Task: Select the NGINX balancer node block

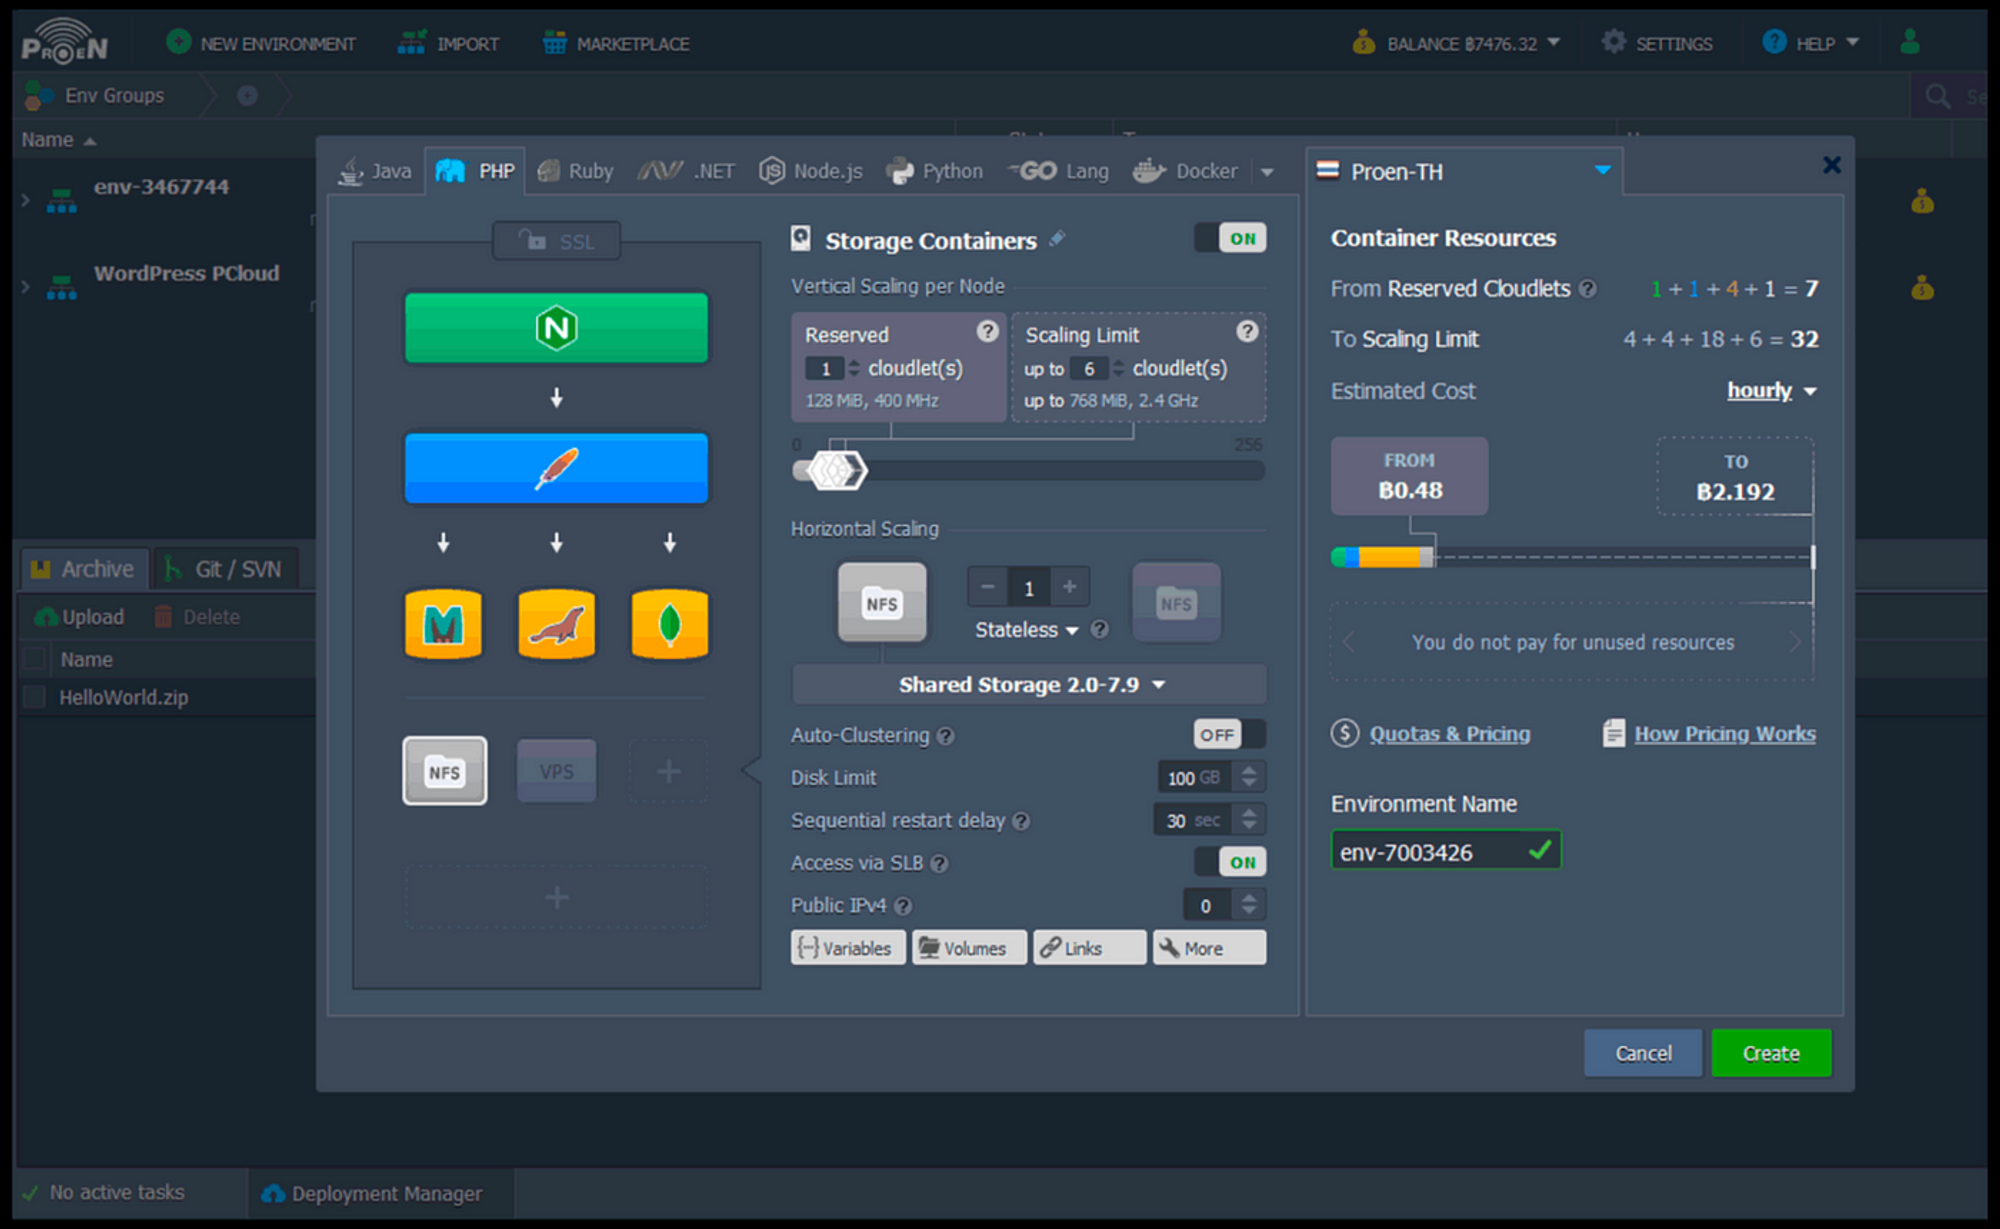Action: 556,328
